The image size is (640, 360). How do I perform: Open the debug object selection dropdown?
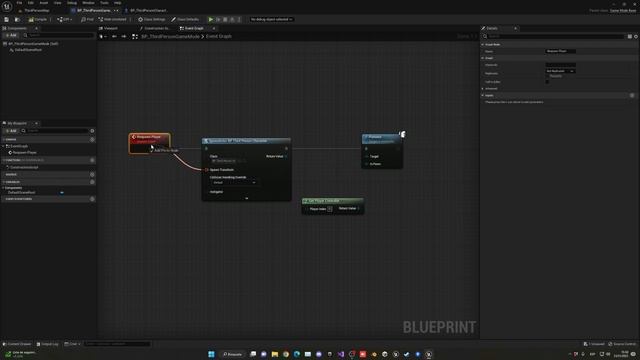click(x=271, y=19)
